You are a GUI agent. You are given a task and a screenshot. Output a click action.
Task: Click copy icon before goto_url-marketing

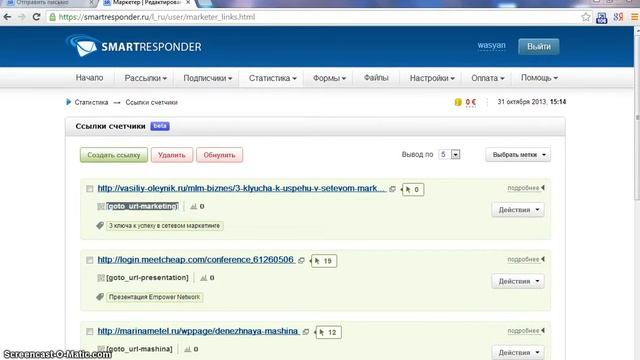(x=101, y=207)
